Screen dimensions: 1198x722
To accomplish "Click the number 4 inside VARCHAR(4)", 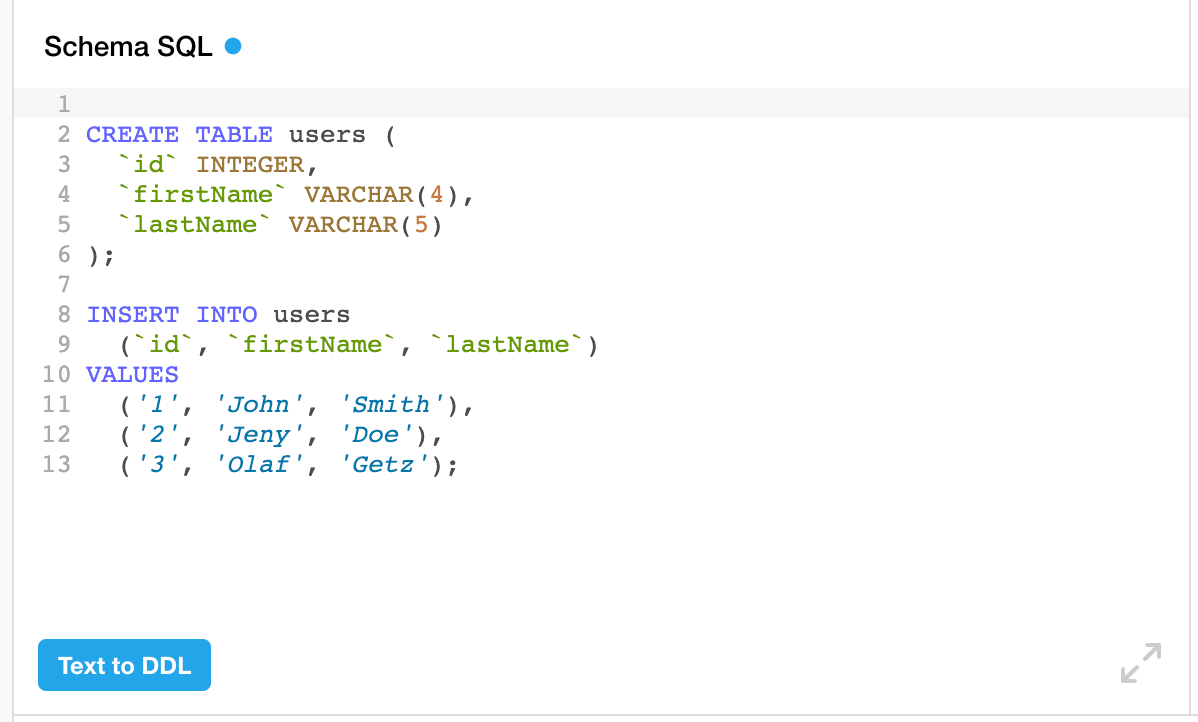I will [436, 195].
